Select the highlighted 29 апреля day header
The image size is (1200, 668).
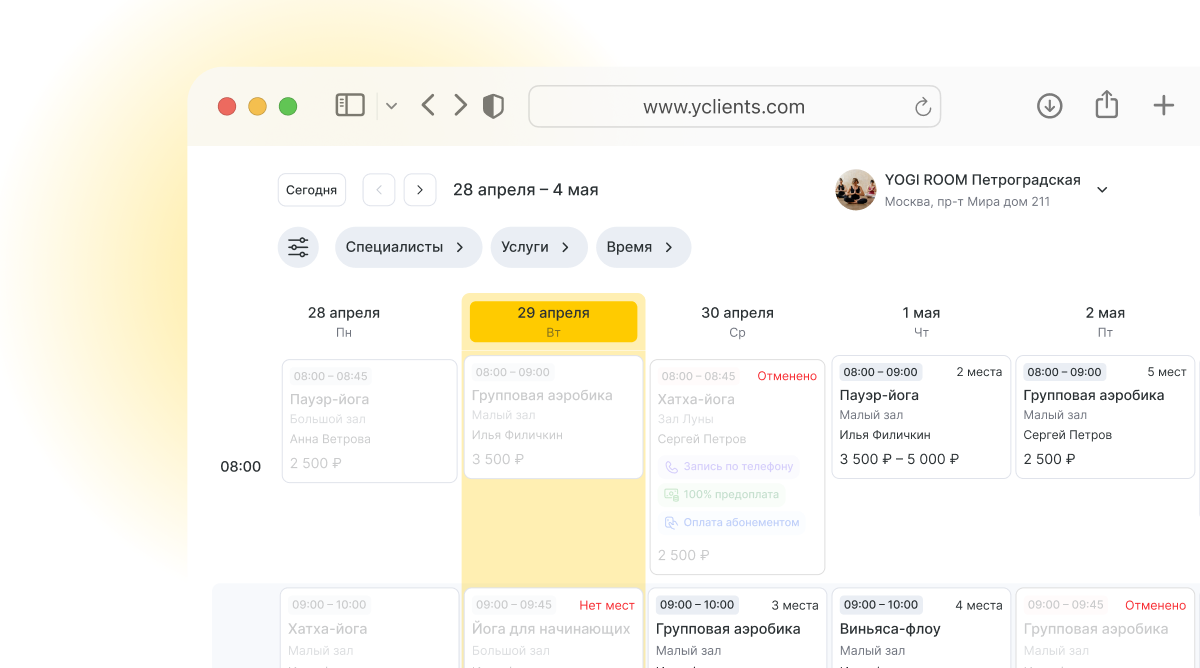point(553,321)
